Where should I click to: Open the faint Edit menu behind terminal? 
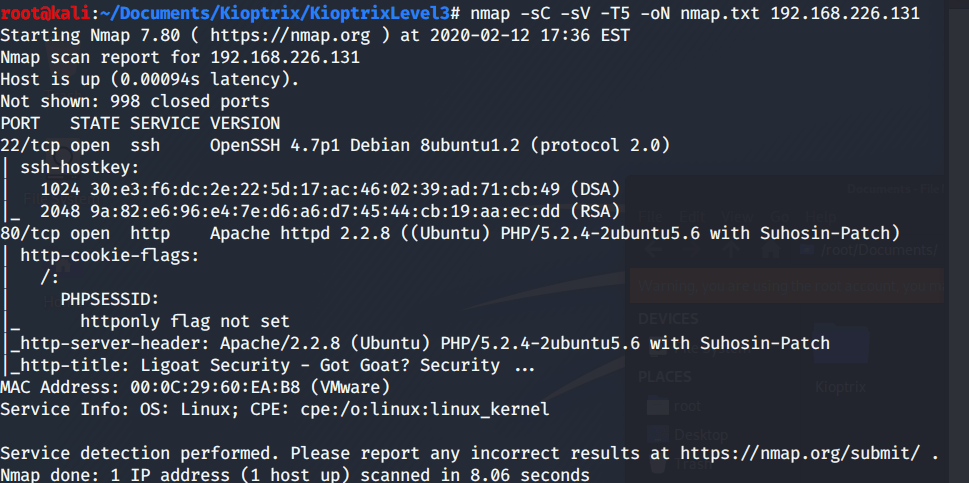[x=692, y=217]
